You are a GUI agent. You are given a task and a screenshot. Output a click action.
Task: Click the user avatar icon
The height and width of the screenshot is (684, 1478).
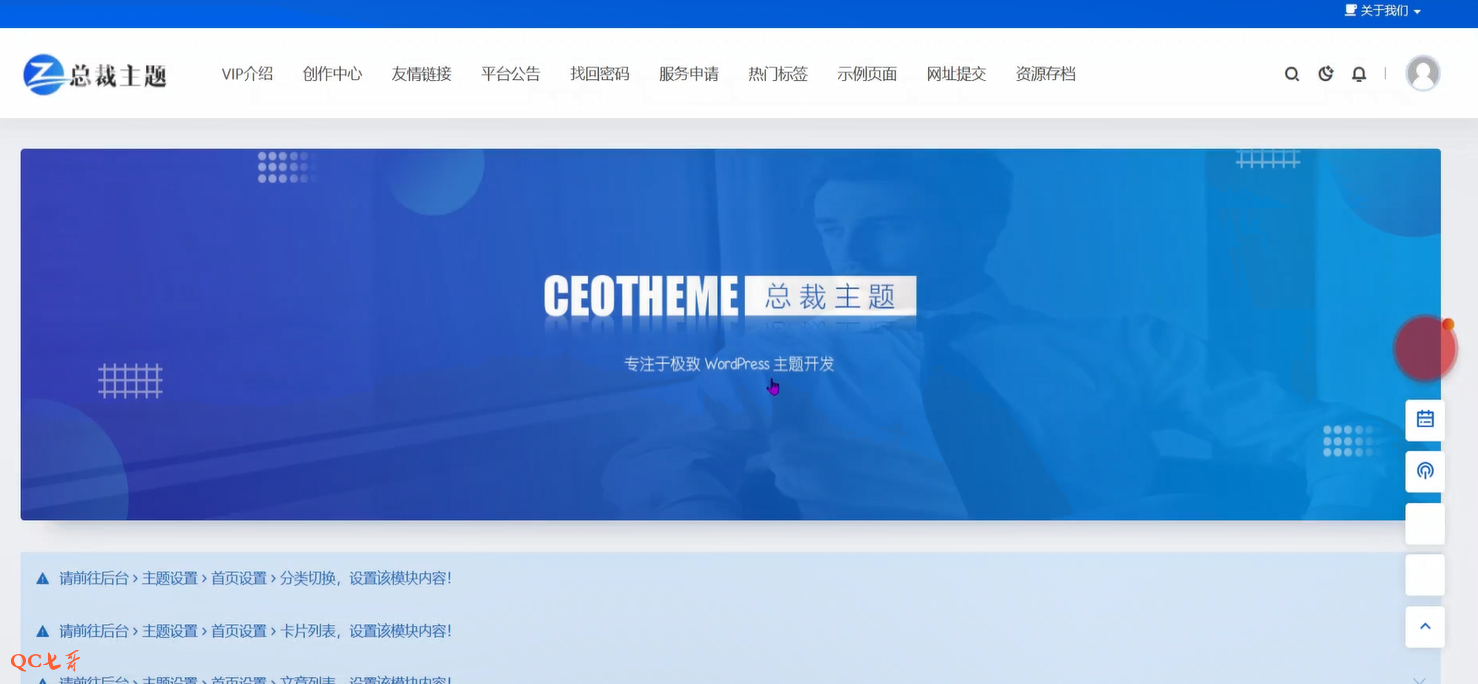[1422, 74]
